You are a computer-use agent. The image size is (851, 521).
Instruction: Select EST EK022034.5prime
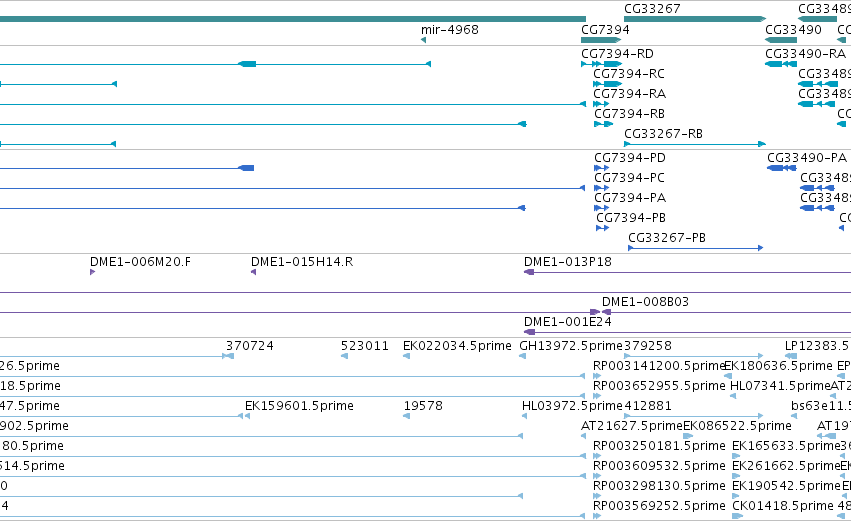pyautogui.click(x=457, y=346)
